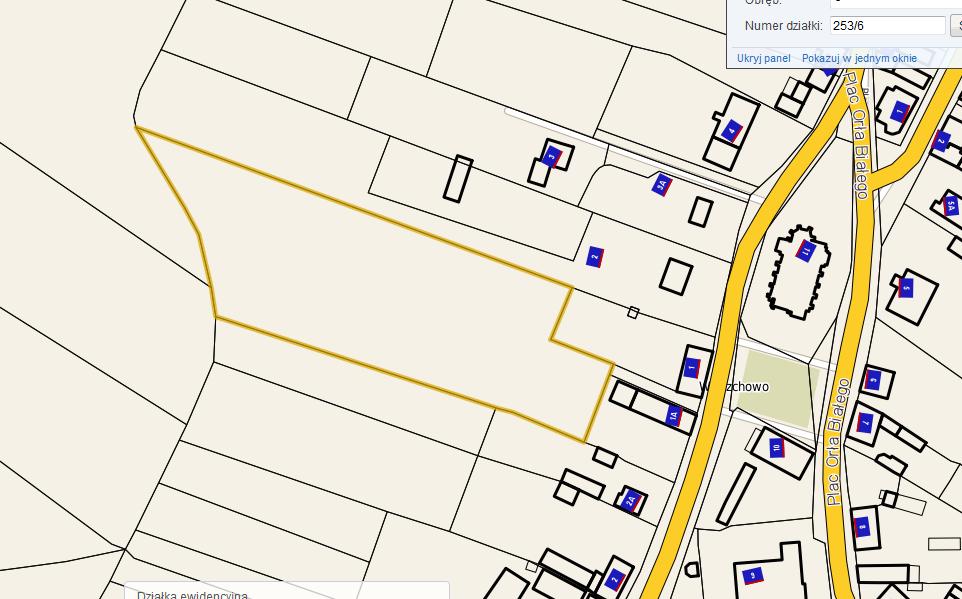This screenshot has height=599, width=962.
Task: Select marker 9 in the building above marker 7
Action: coord(872,380)
